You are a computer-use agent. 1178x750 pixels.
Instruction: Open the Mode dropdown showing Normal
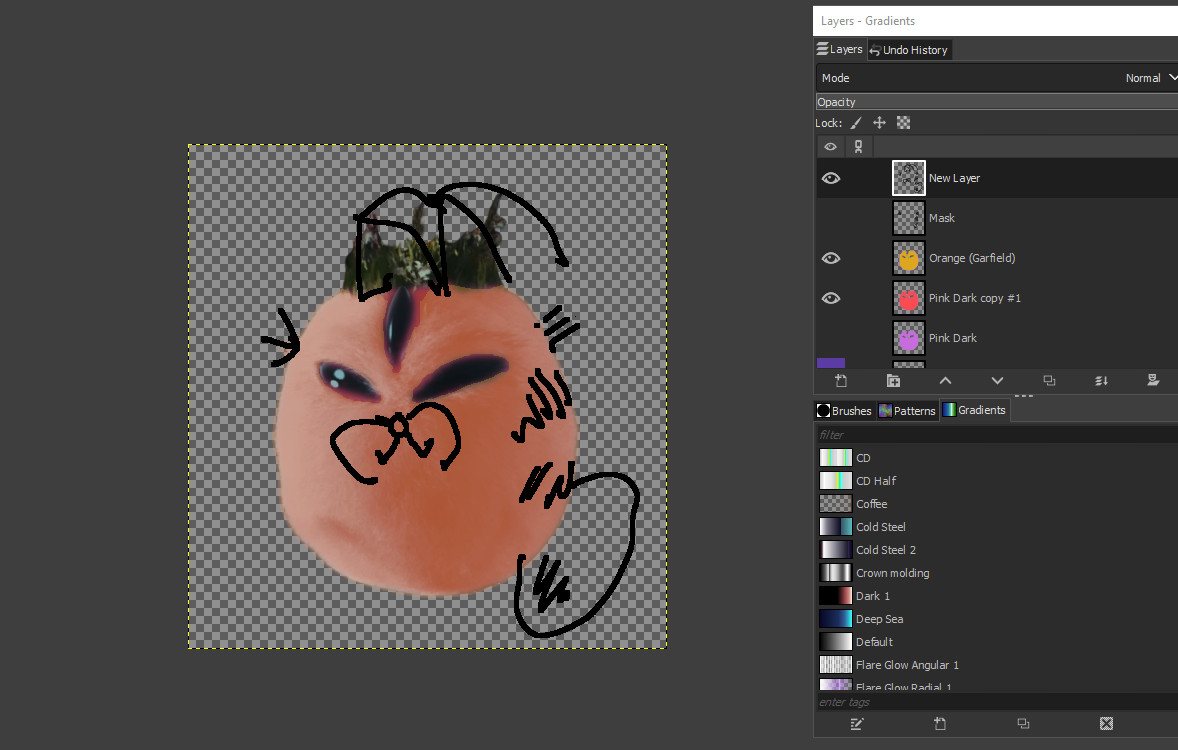(997, 78)
